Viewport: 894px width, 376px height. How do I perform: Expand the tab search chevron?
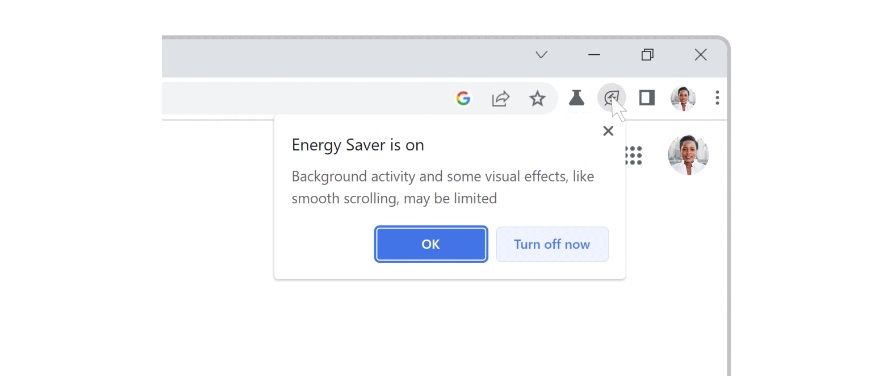pyautogui.click(x=541, y=55)
